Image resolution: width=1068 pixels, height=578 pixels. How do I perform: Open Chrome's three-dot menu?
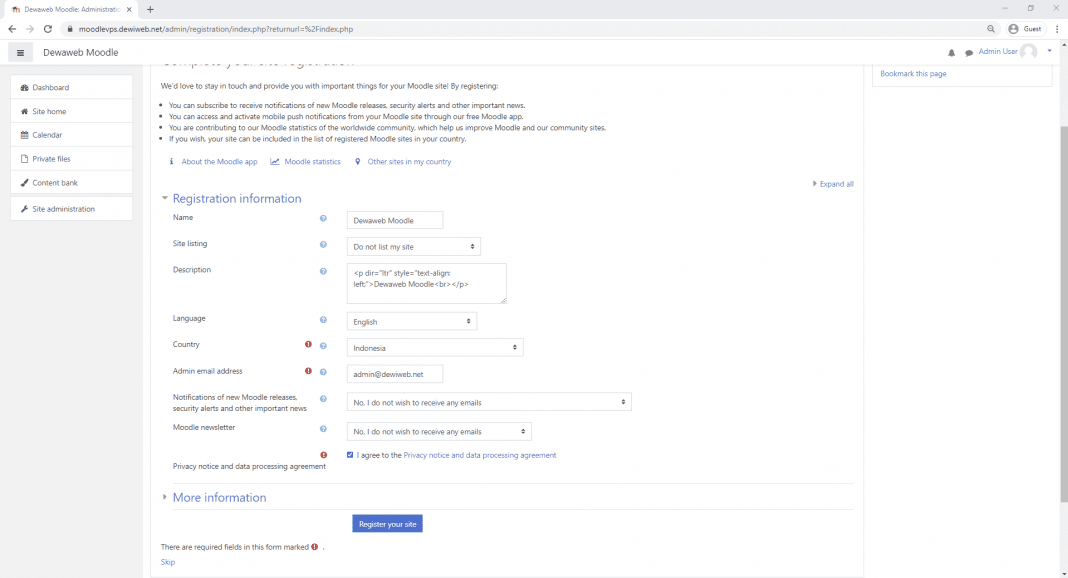pyautogui.click(x=1057, y=29)
